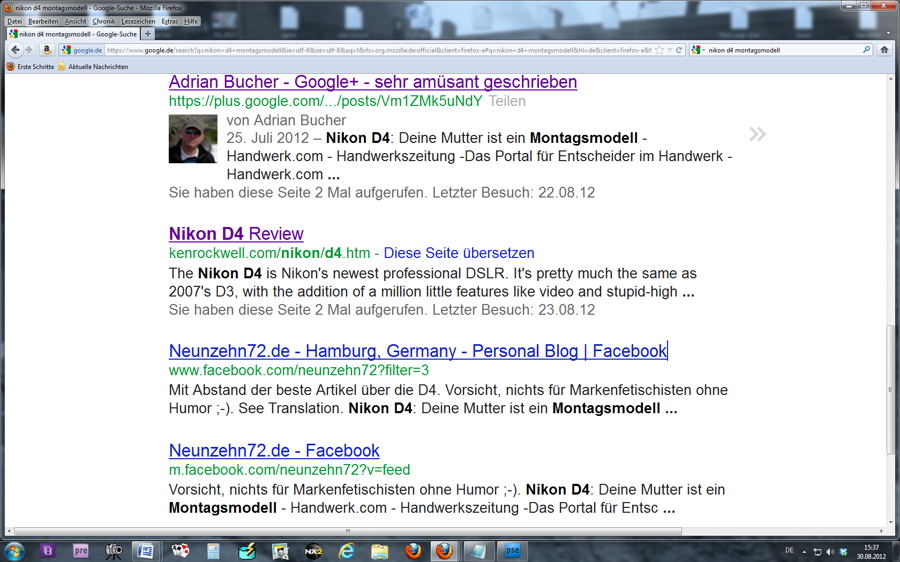The height and width of the screenshot is (562, 900).
Task: Expand the URL history dropdown arrow
Action: [669, 50]
